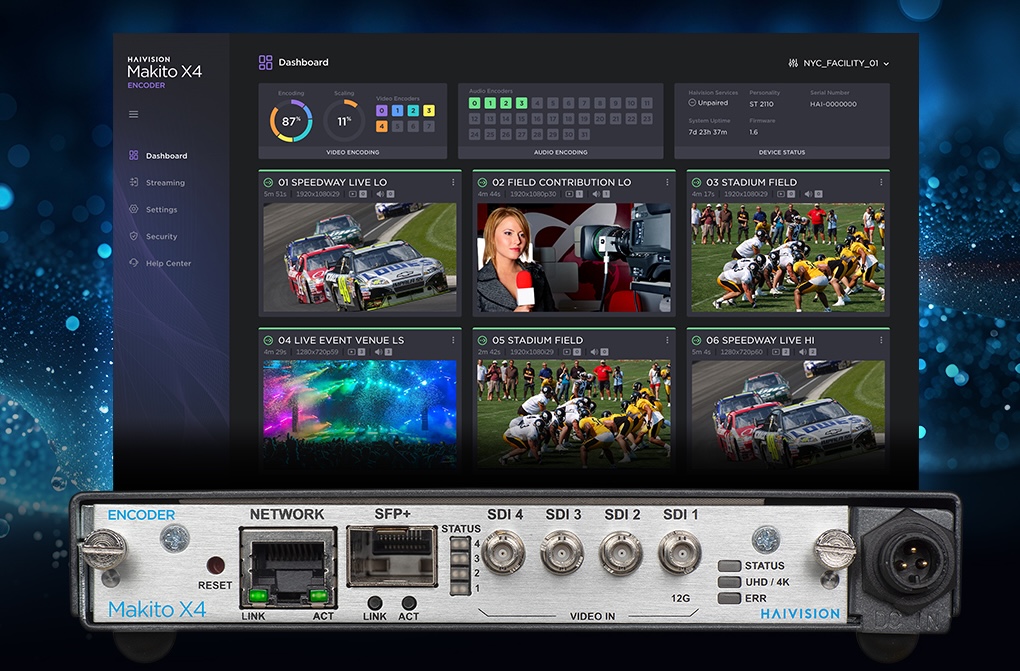
Task: Click the DEVICE STATUS panel footer
Action: coord(782,152)
